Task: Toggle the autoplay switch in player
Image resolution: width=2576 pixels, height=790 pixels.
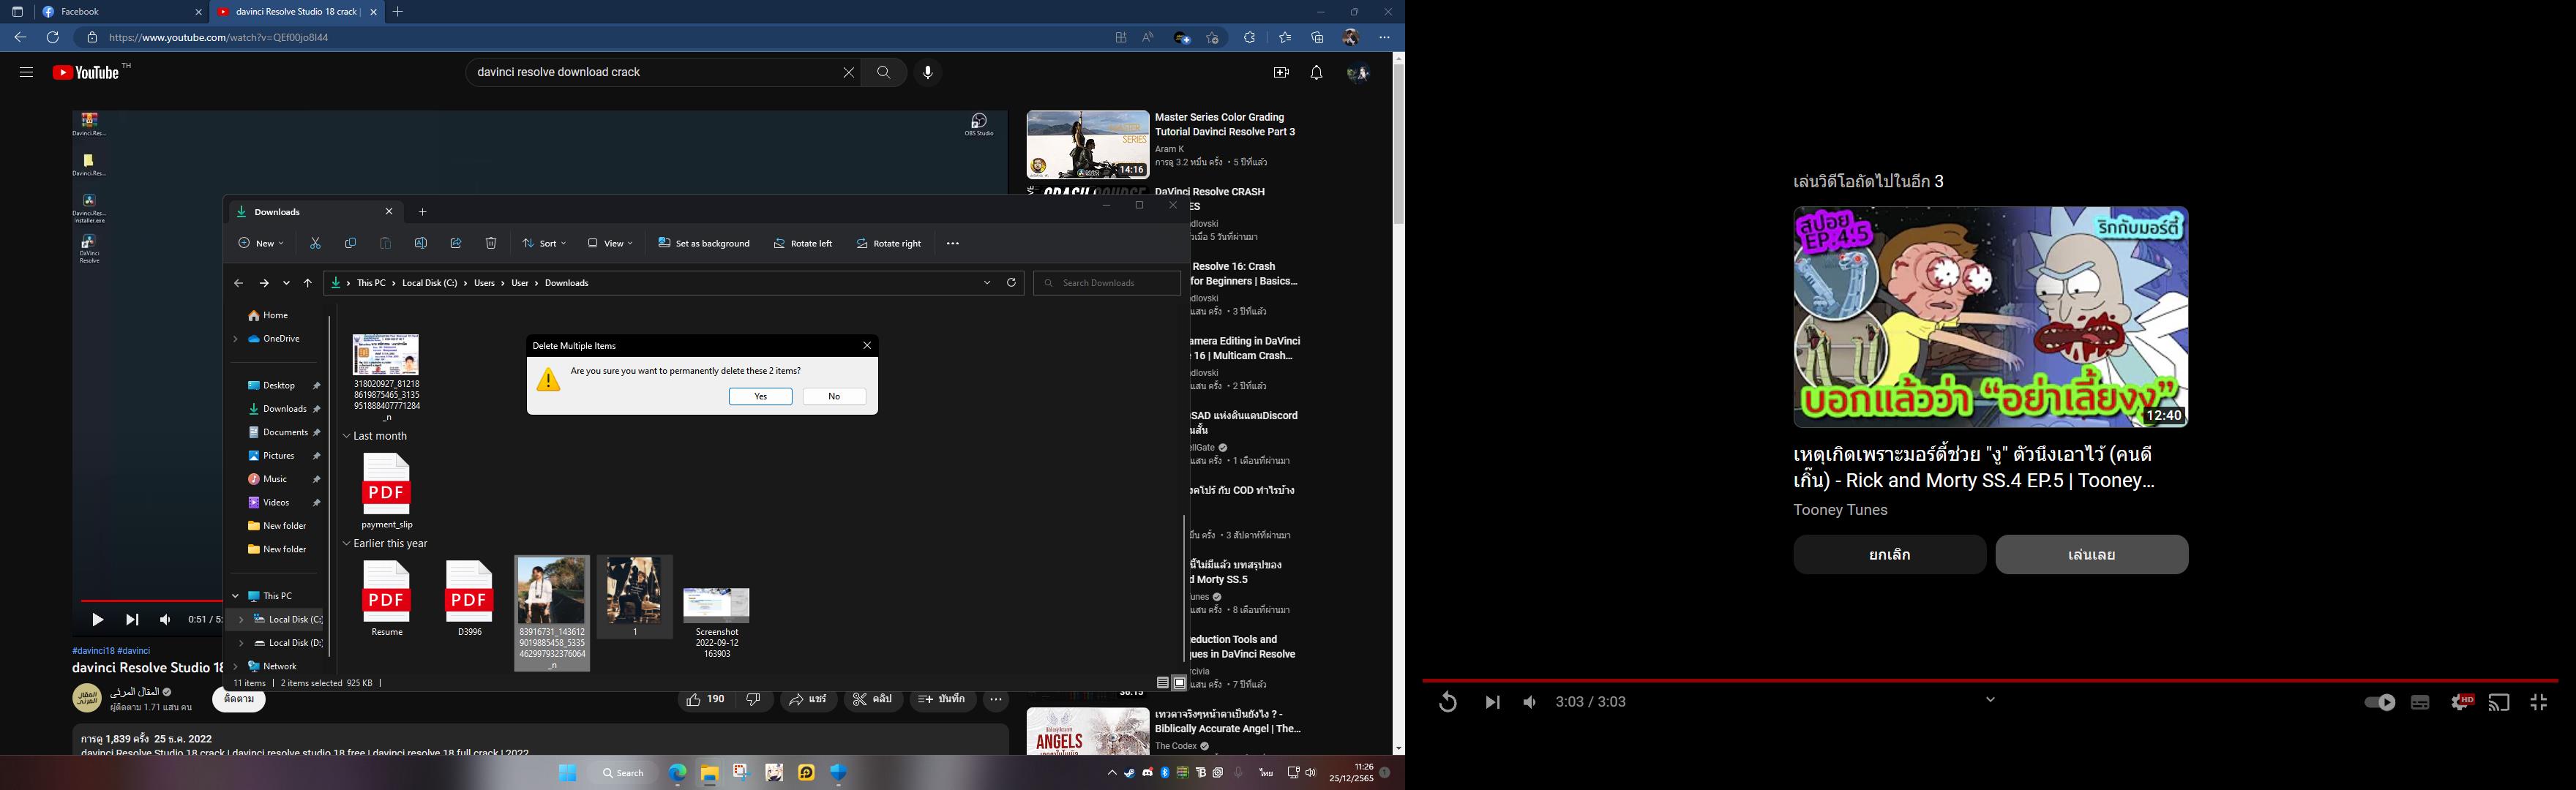Action: click(2380, 702)
